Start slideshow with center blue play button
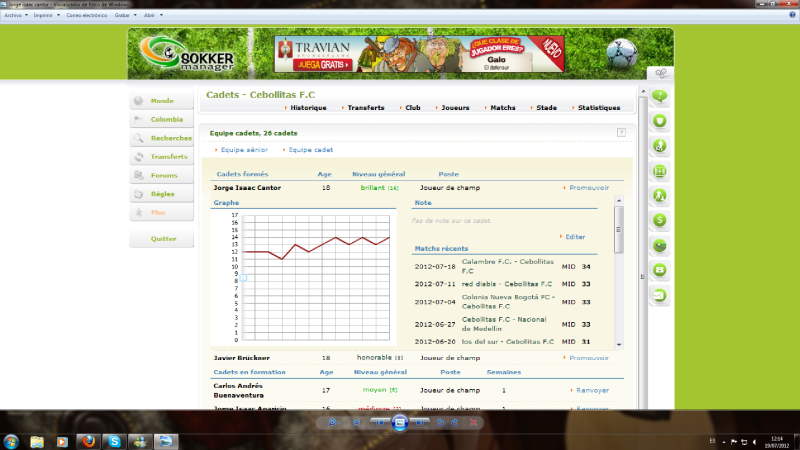The height and width of the screenshot is (450, 800). point(399,423)
